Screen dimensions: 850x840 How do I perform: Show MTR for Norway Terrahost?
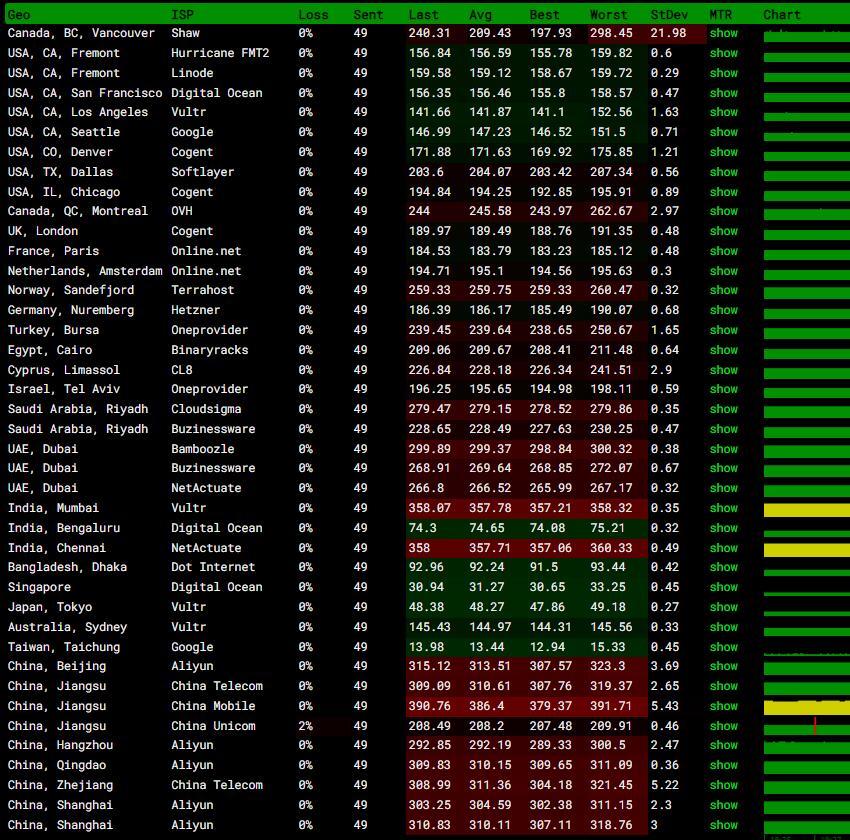coord(723,290)
